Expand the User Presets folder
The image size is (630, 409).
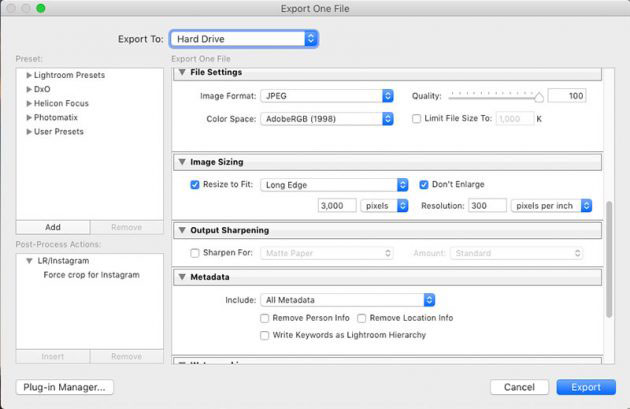[x=29, y=131]
